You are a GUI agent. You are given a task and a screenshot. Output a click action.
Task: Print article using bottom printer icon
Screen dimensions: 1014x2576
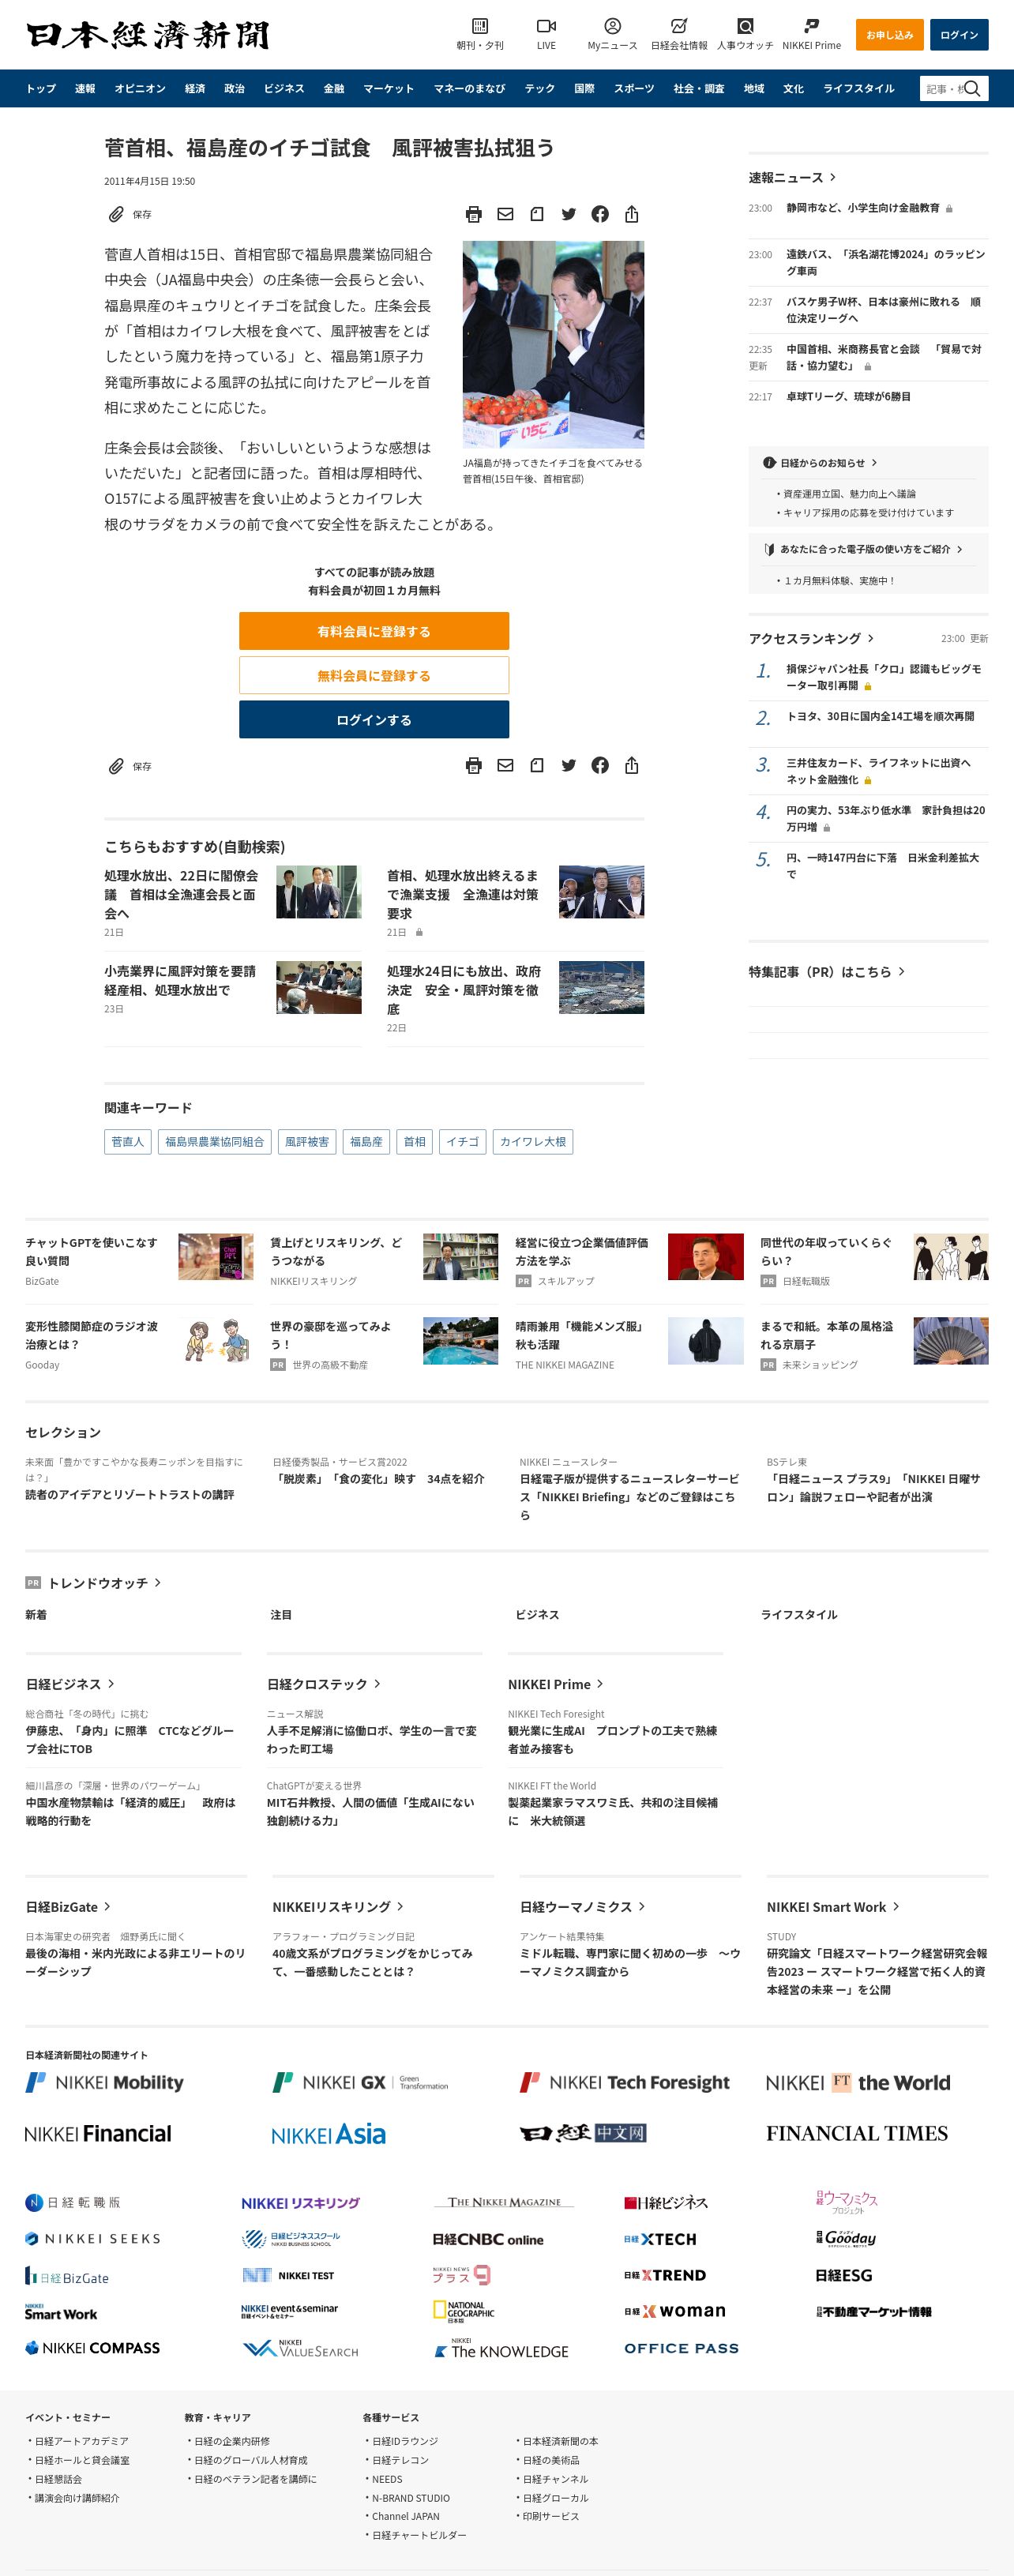point(474,765)
